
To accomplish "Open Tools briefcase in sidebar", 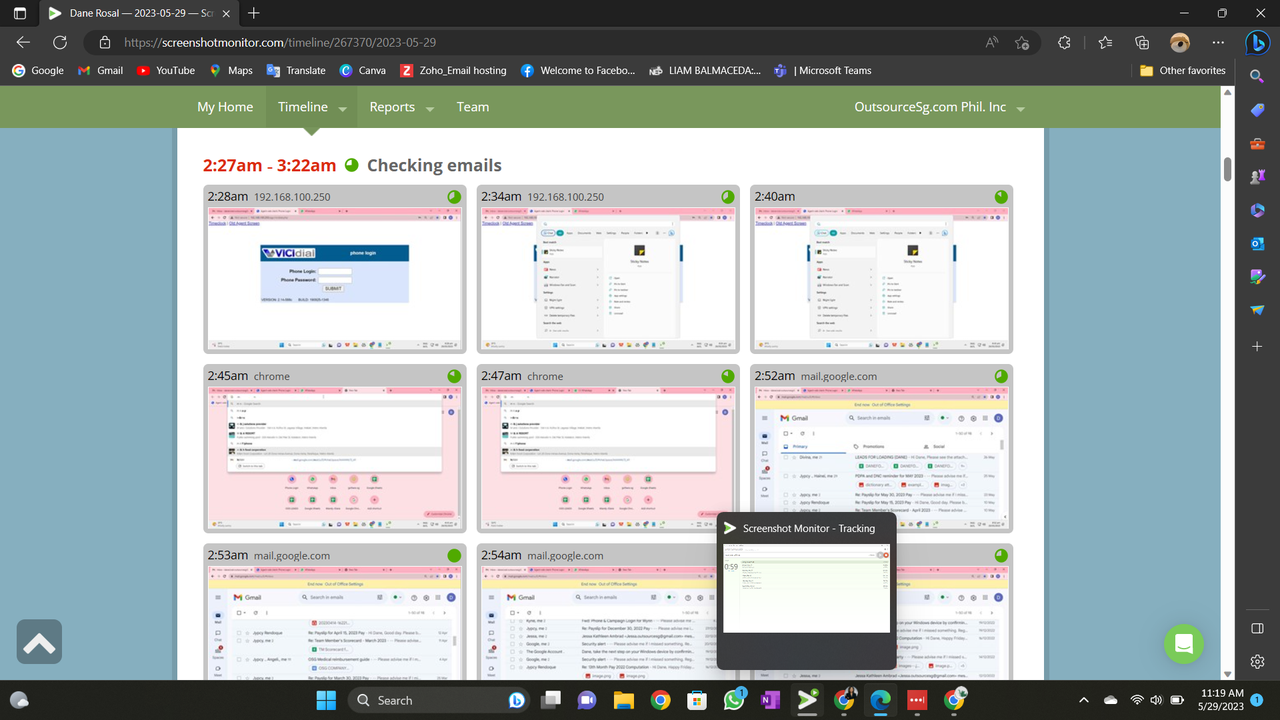I will pyautogui.click(x=1258, y=143).
